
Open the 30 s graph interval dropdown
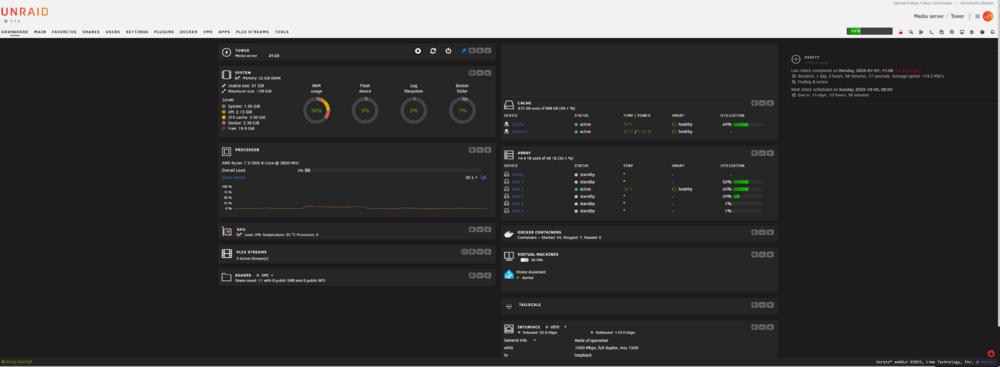point(471,177)
